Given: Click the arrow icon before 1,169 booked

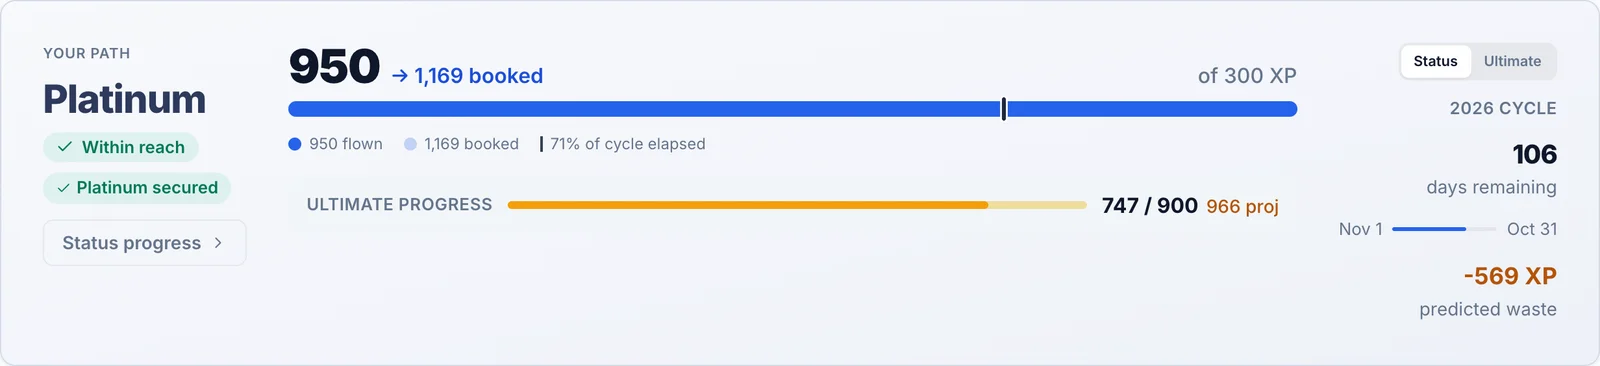Looking at the screenshot, I should pyautogui.click(x=400, y=76).
